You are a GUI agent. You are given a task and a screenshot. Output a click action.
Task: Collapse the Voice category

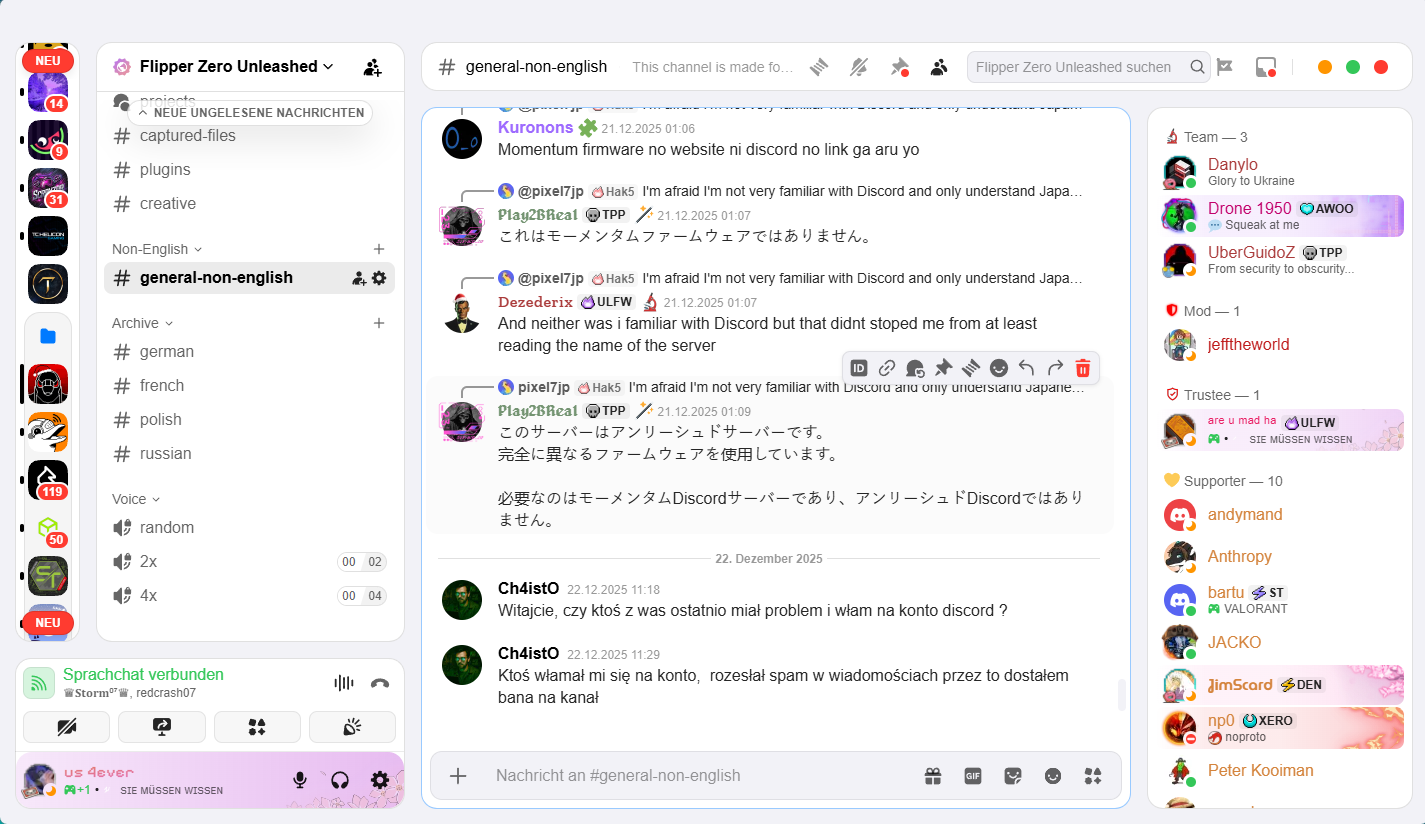click(136, 499)
